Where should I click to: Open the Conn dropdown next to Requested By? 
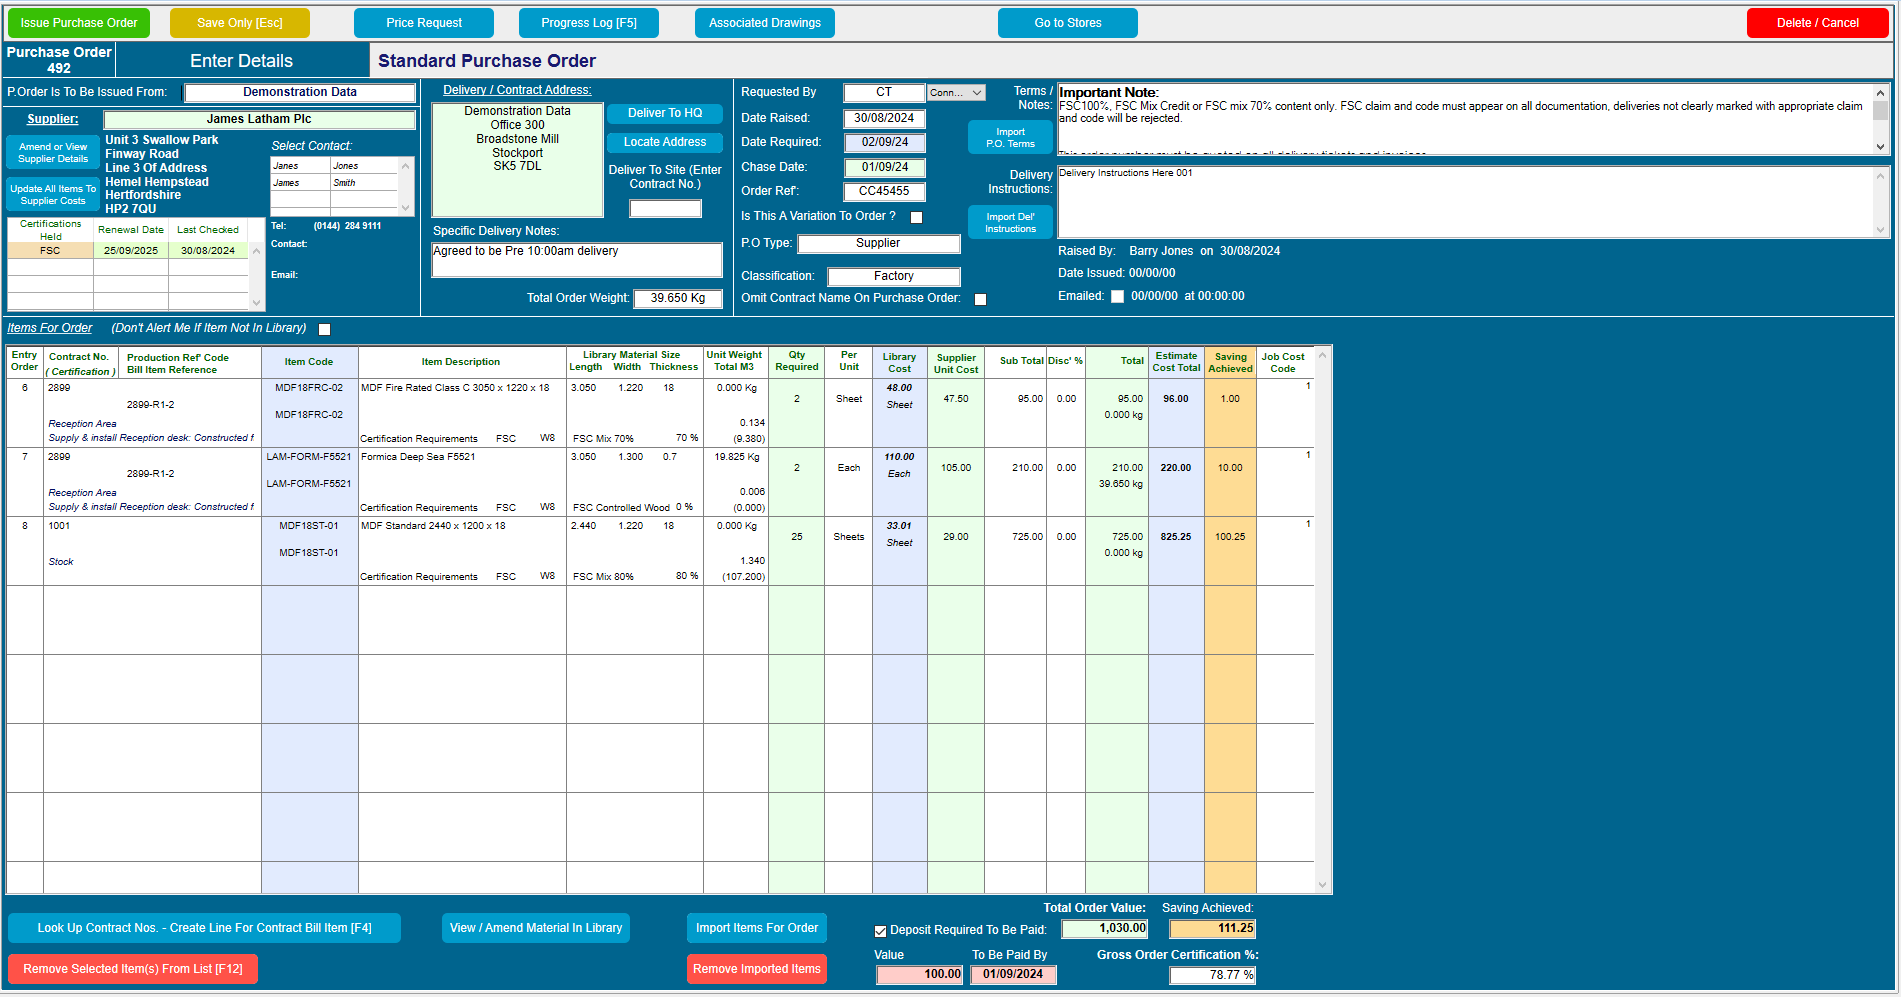click(x=955, y=92)
